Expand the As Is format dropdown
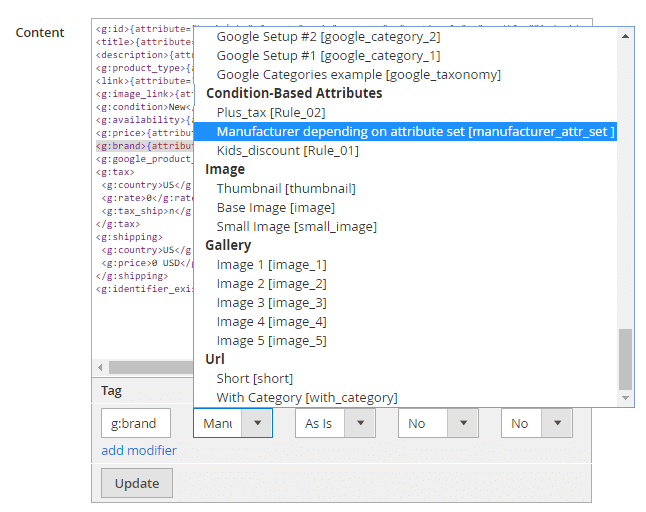Viewport: 646px width, 512px height. tap(334, 423)
